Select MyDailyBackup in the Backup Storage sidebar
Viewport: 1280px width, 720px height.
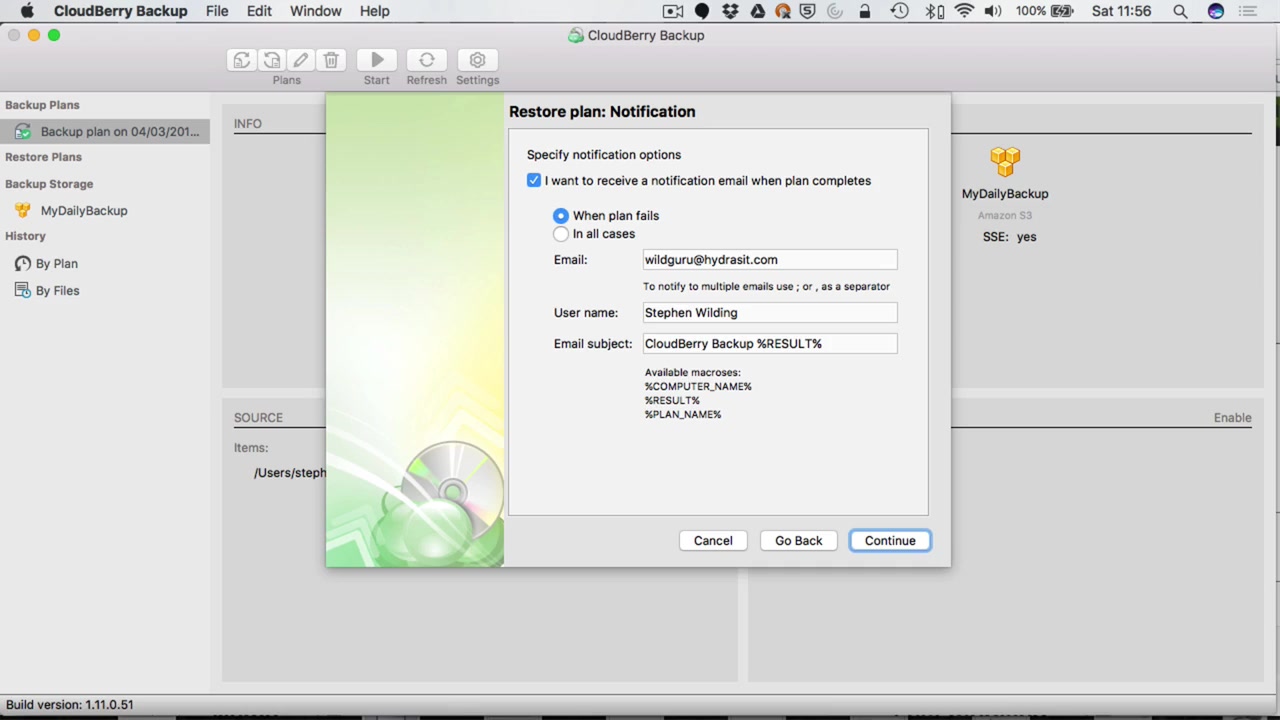point(105,210)
